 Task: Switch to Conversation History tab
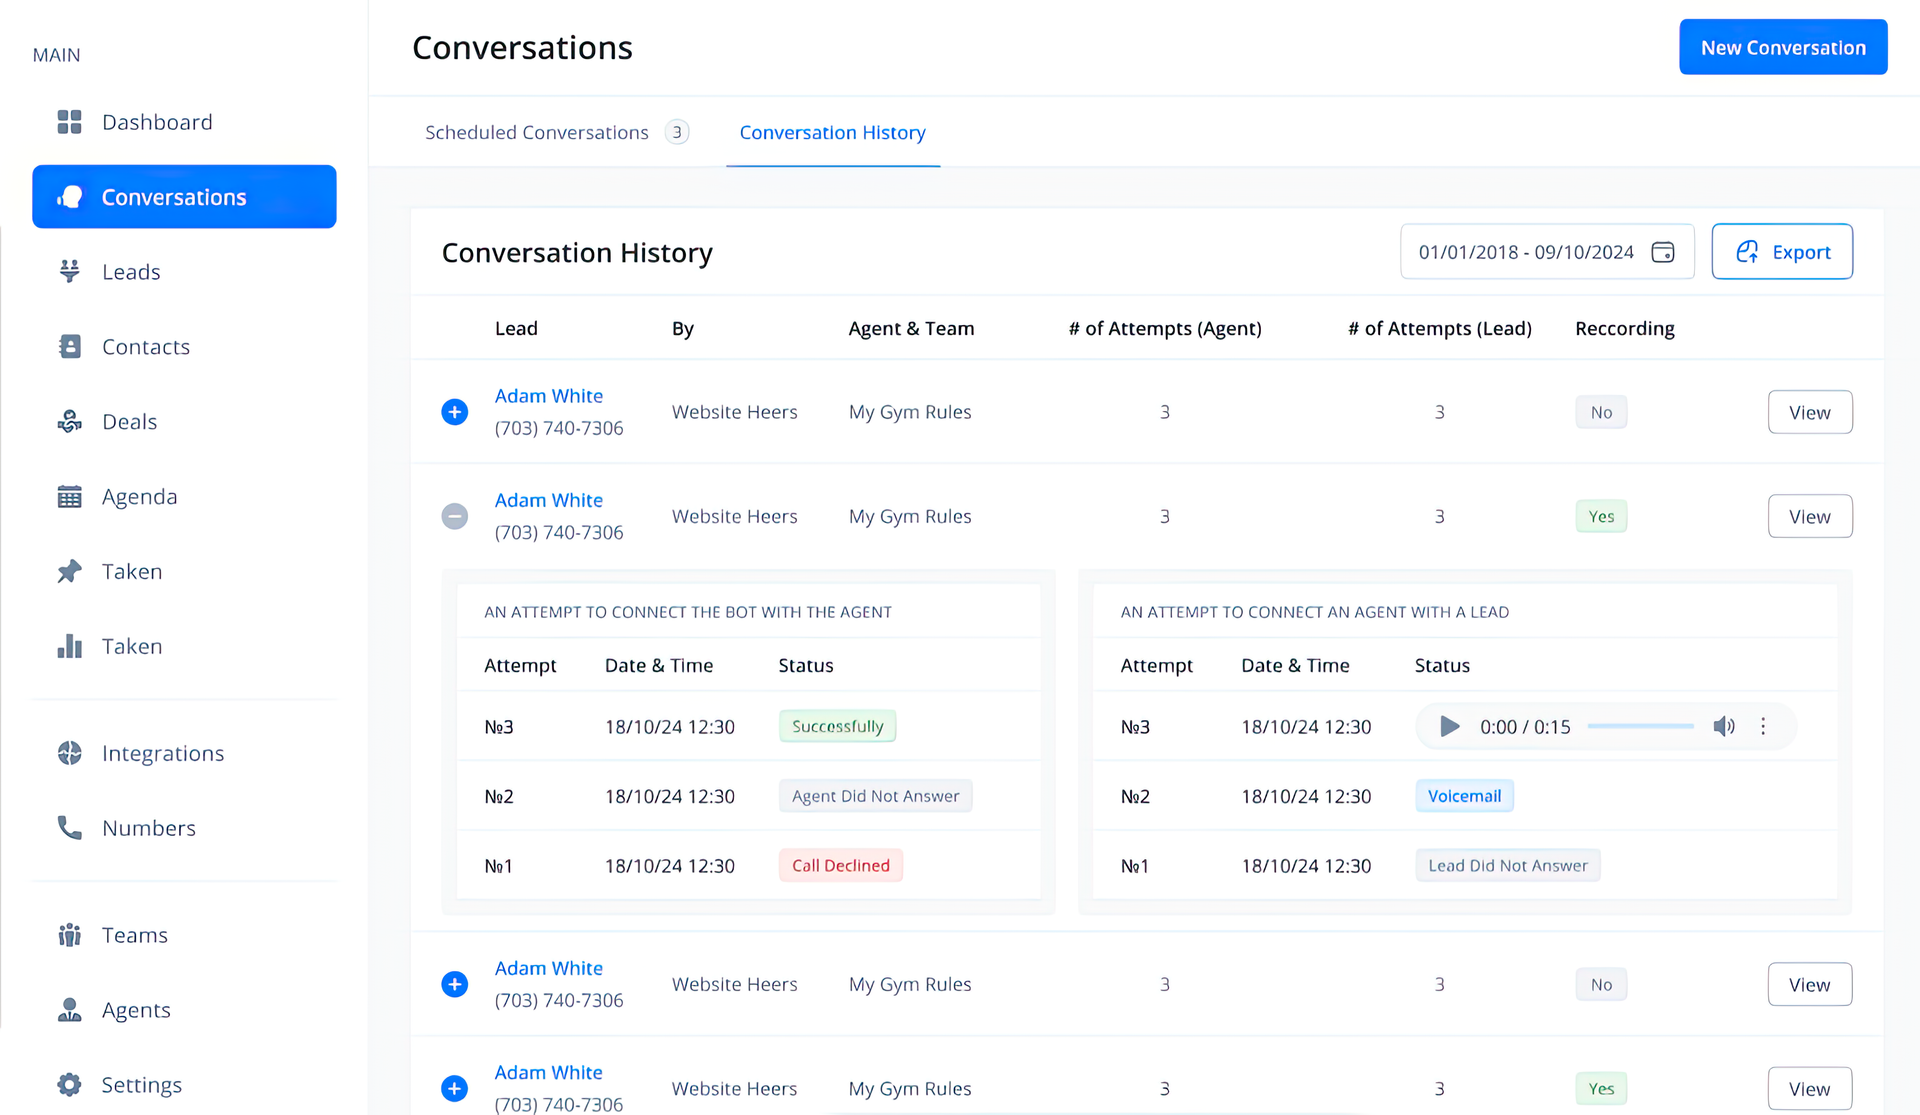click(832, 131)
